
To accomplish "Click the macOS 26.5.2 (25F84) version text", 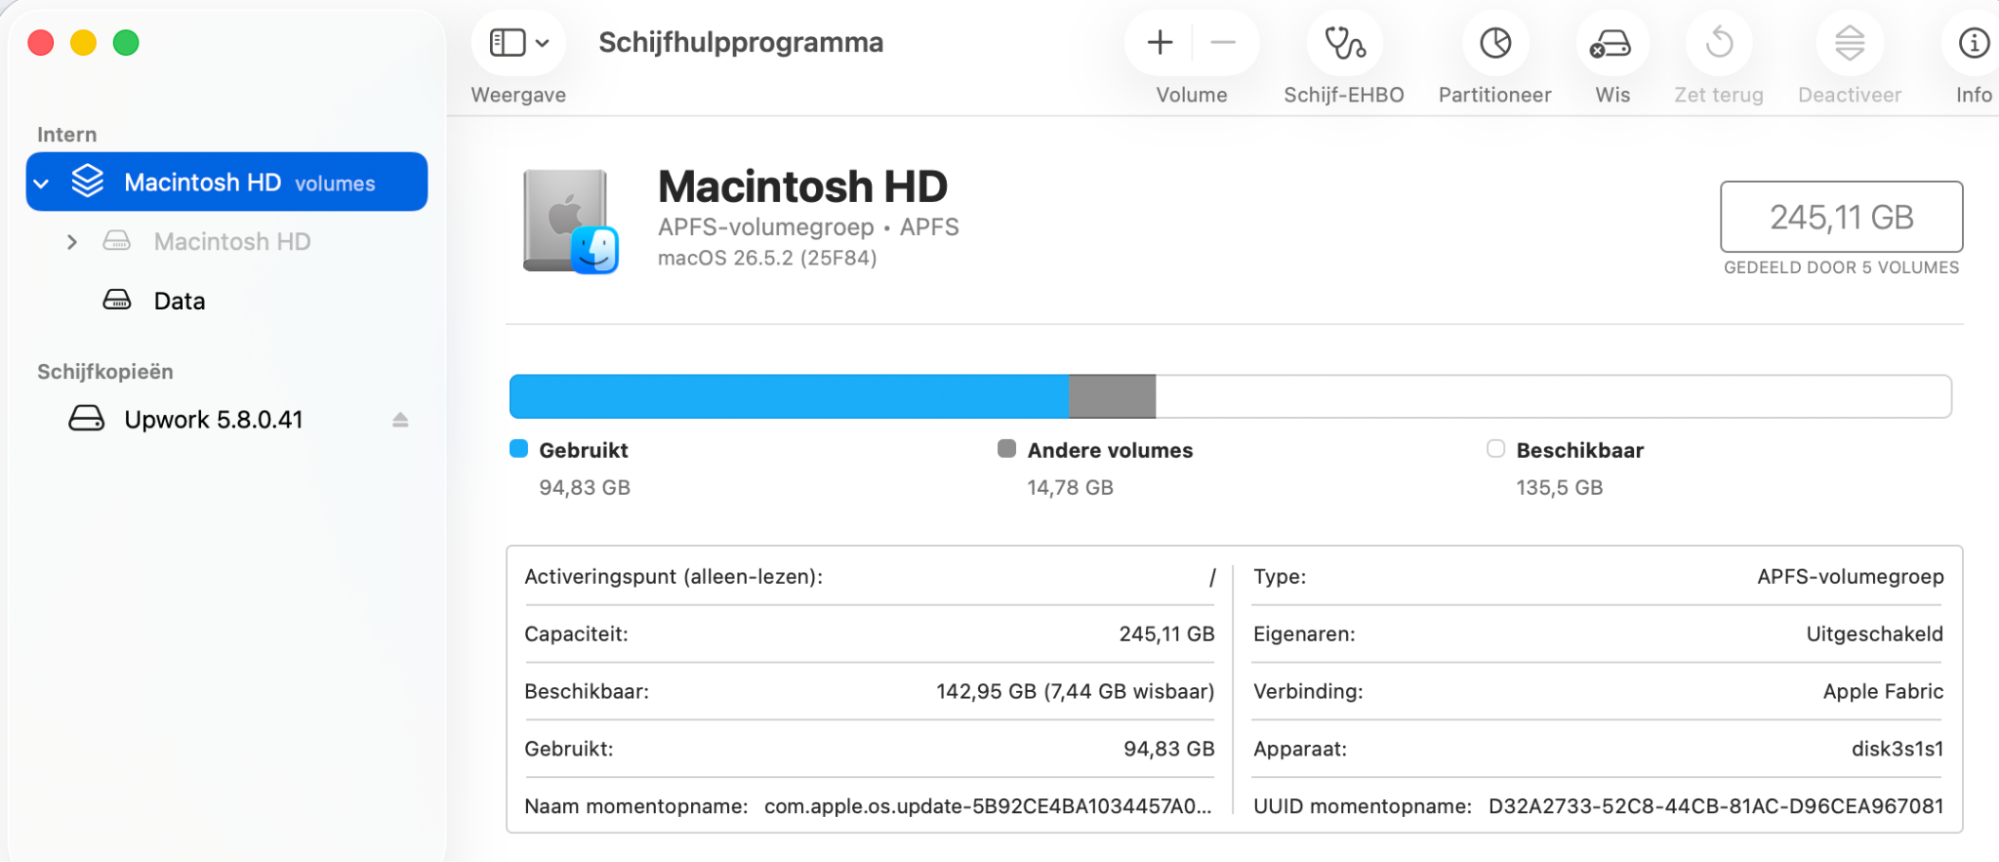I will pyautogui.click(x=767, y=258).
